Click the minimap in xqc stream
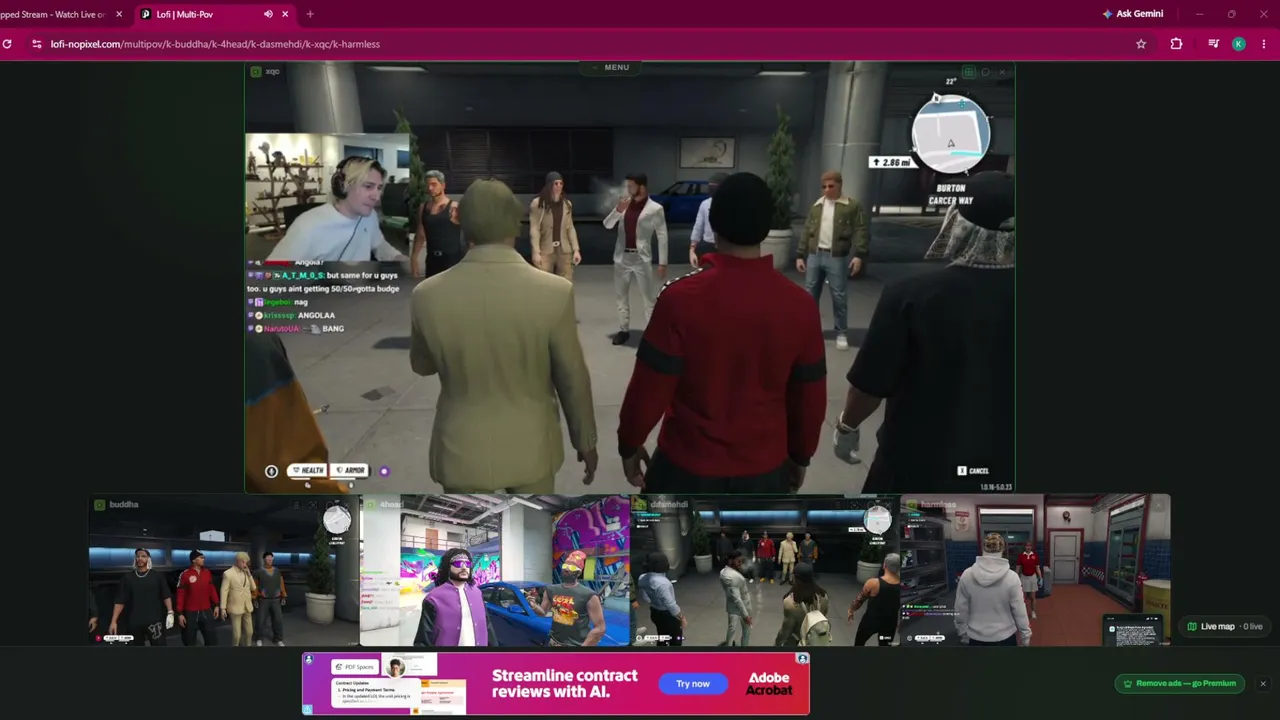Image resolution: width=1280 pixels, height=720 pixels. pyautogui.click(x=951, y=134)
